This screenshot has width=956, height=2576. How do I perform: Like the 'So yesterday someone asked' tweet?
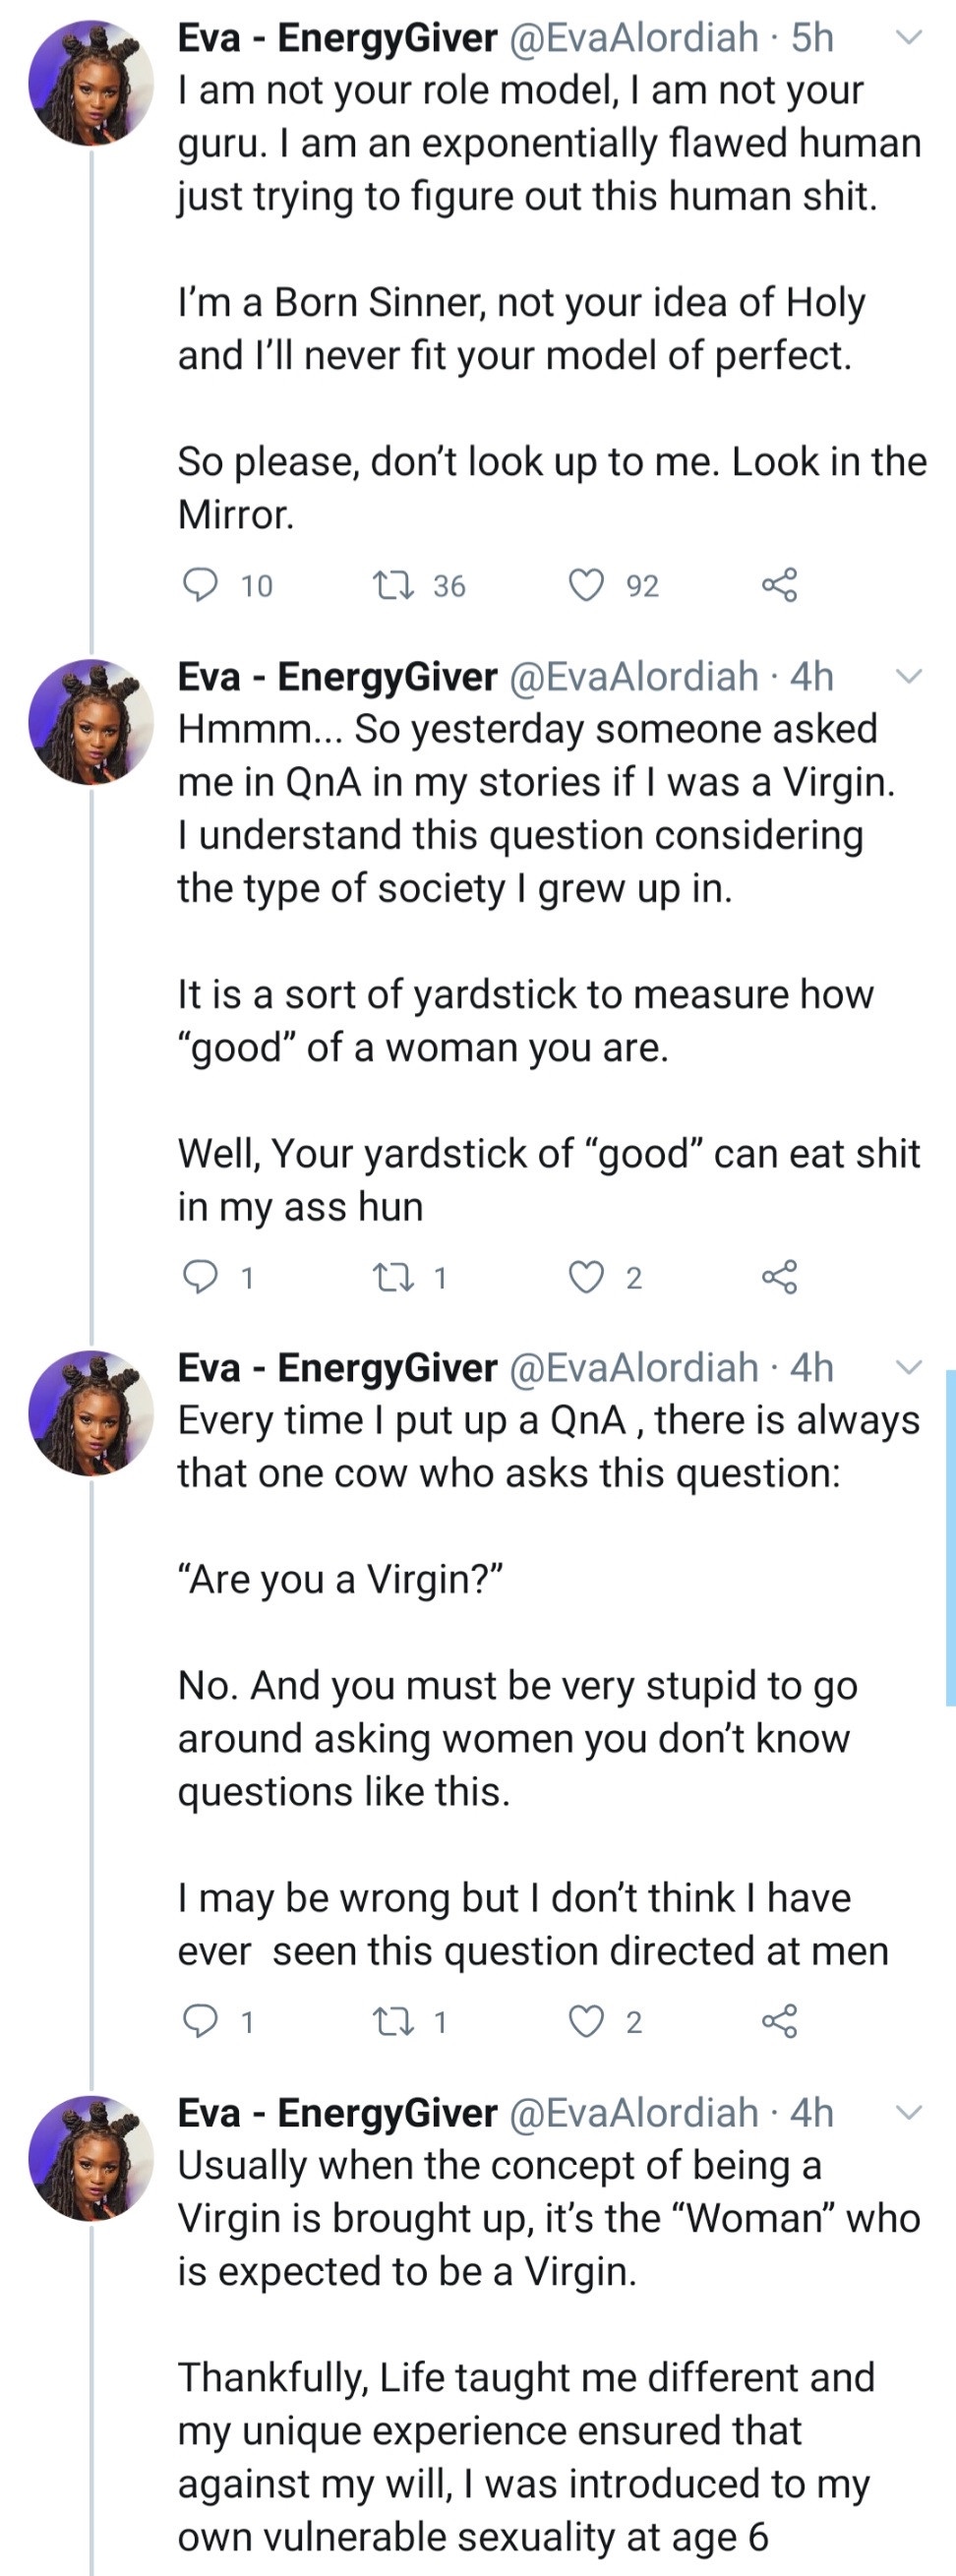(x=586, y=1276)
